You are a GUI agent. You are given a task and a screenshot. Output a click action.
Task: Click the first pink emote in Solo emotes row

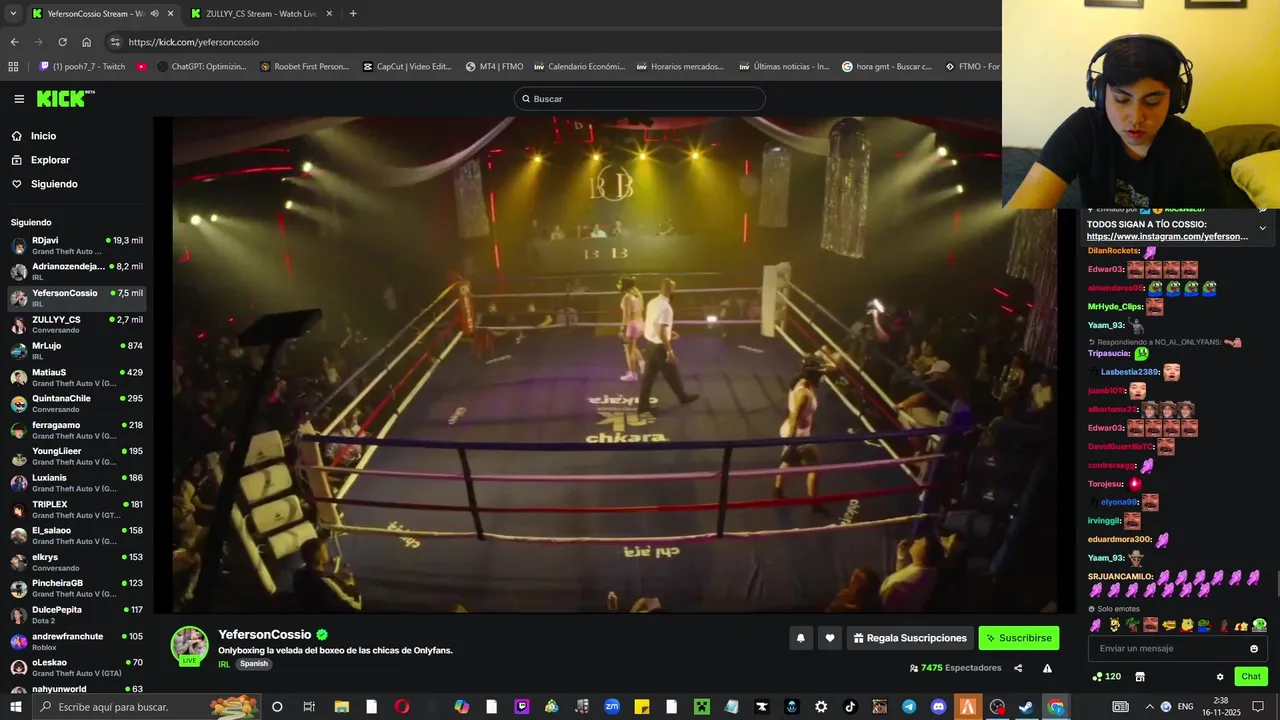pos(1096,625)
